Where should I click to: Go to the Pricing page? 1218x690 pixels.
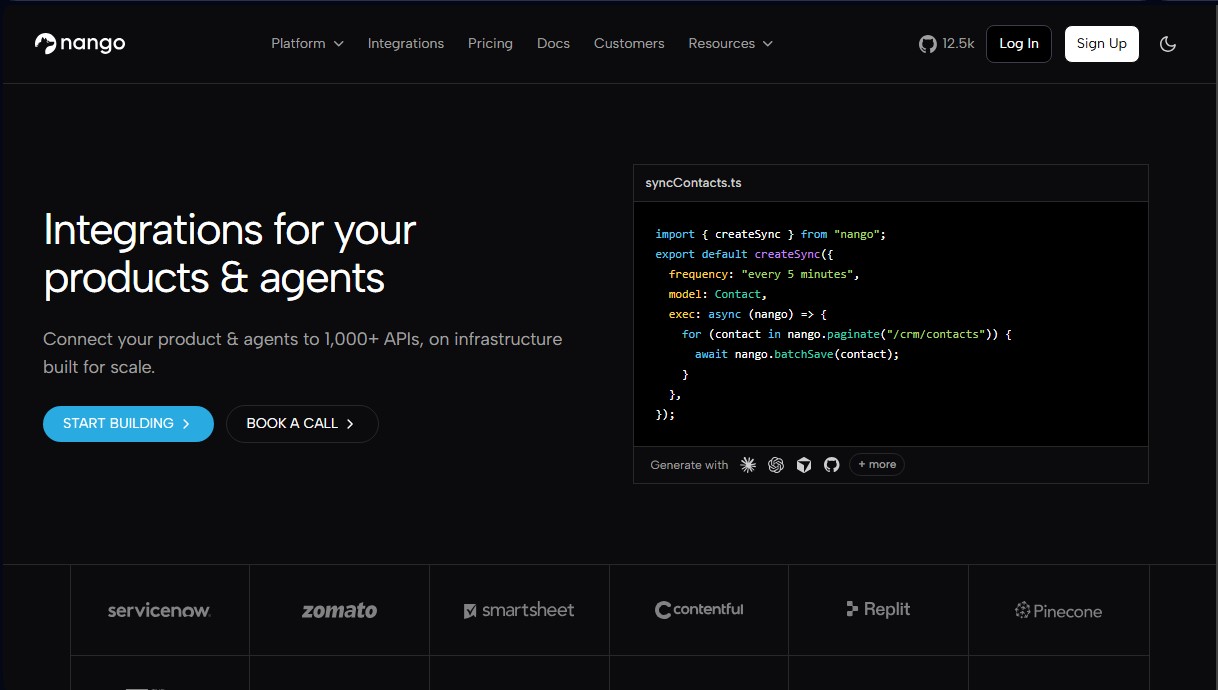[x=490, y=44]
